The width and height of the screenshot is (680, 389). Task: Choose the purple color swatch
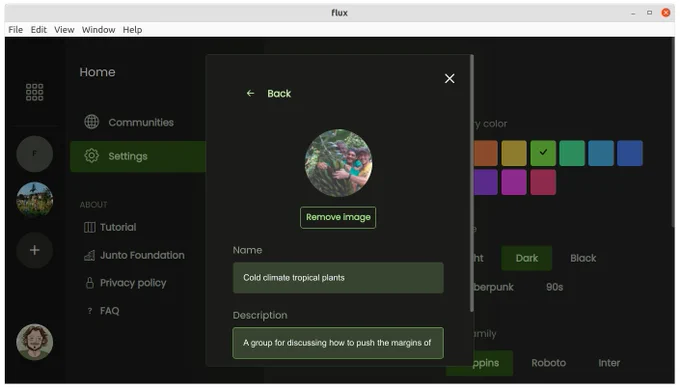[485, 182]
